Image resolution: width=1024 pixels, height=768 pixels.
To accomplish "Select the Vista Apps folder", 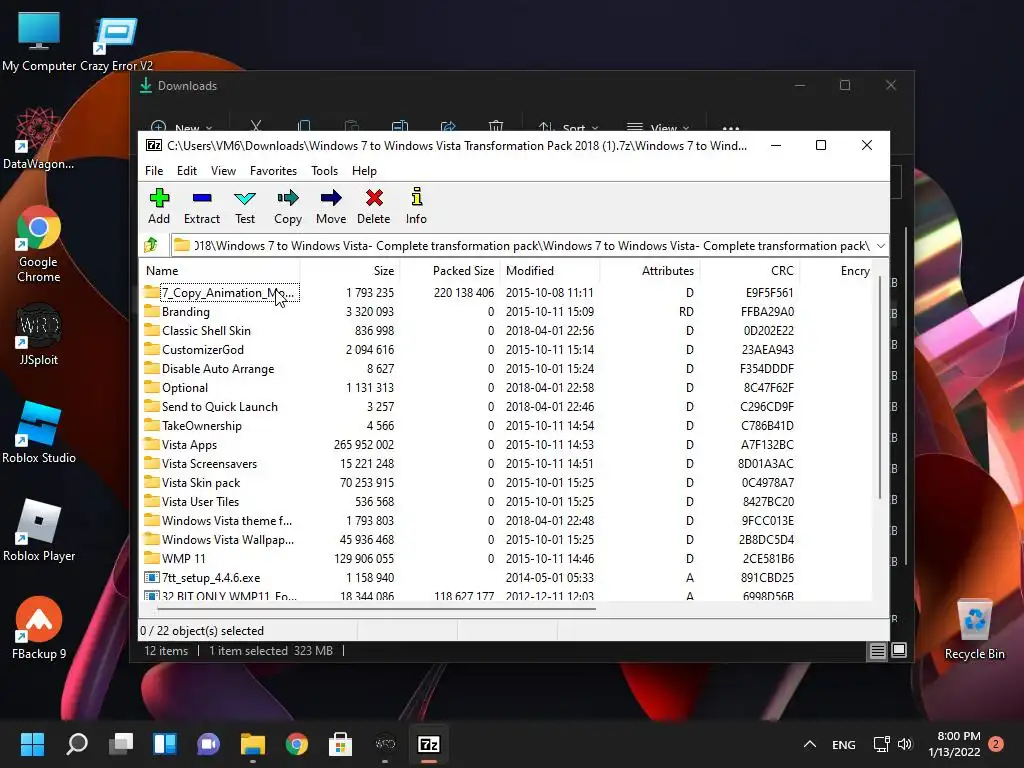I will point(180,444).
